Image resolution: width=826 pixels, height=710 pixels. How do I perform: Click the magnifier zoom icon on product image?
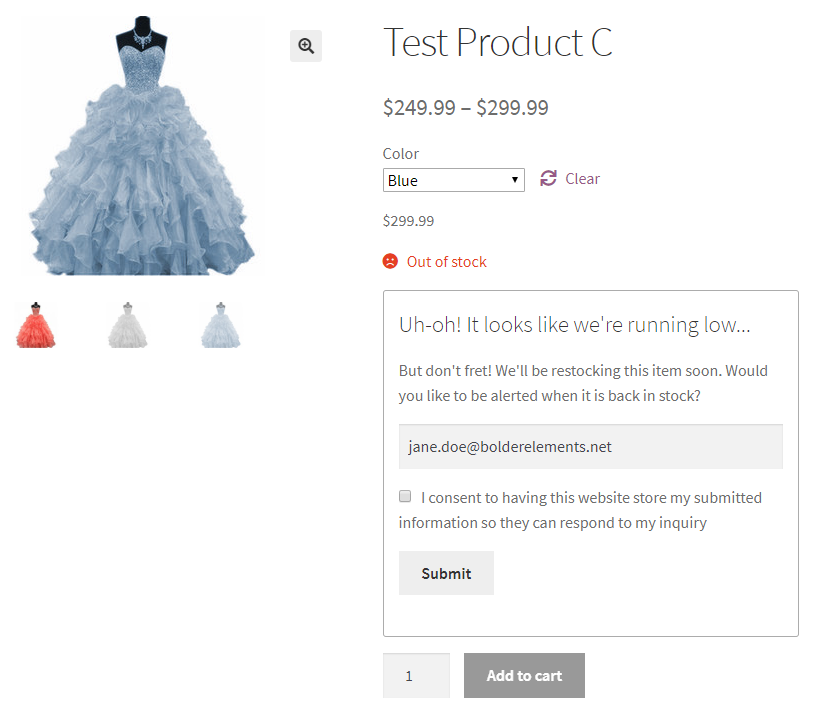point(306,46)
